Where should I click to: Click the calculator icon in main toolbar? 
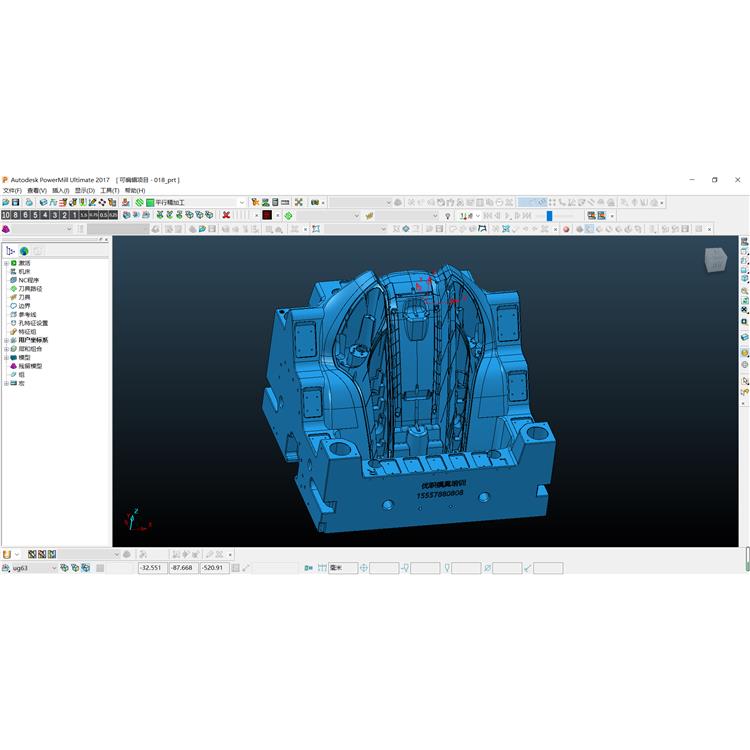(276, 202)
